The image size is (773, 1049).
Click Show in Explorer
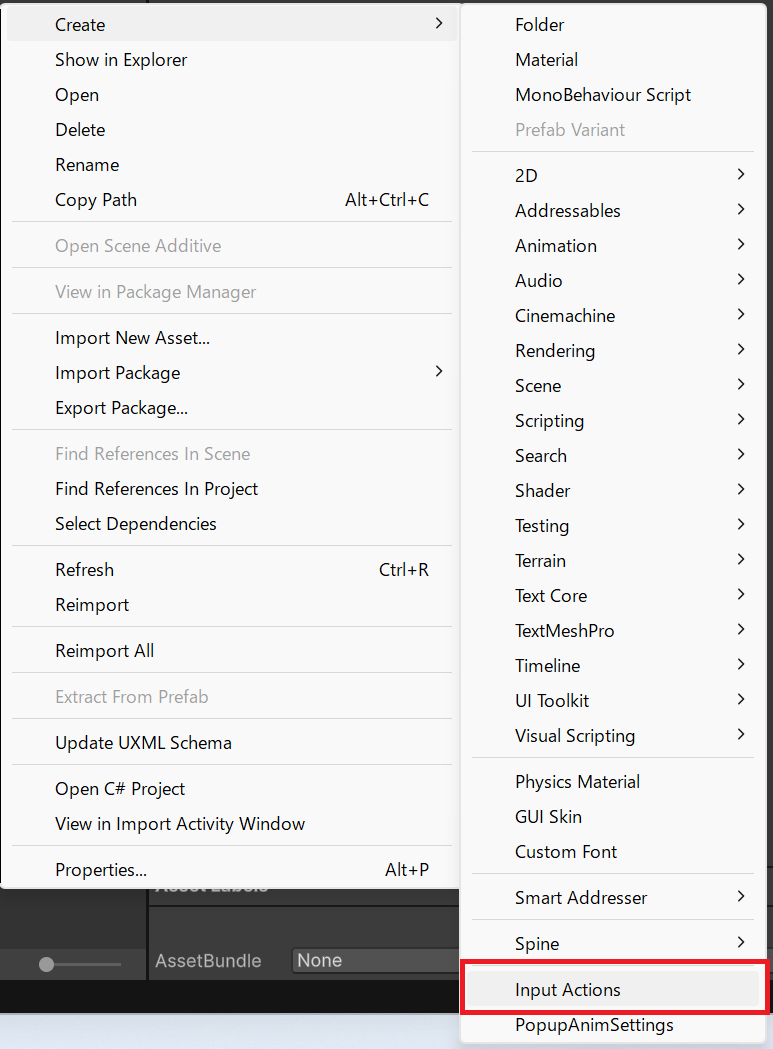121,60
